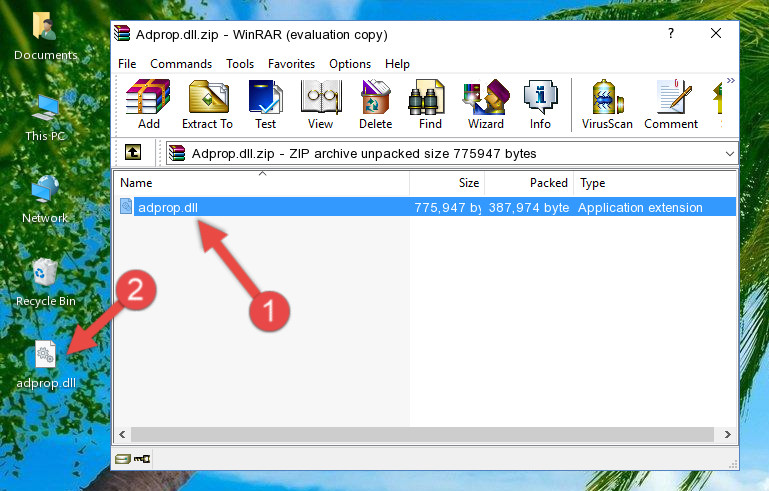The image size is (769, 491).
Task: Click the WinRAR title bar icon
Action: (122, 33)
